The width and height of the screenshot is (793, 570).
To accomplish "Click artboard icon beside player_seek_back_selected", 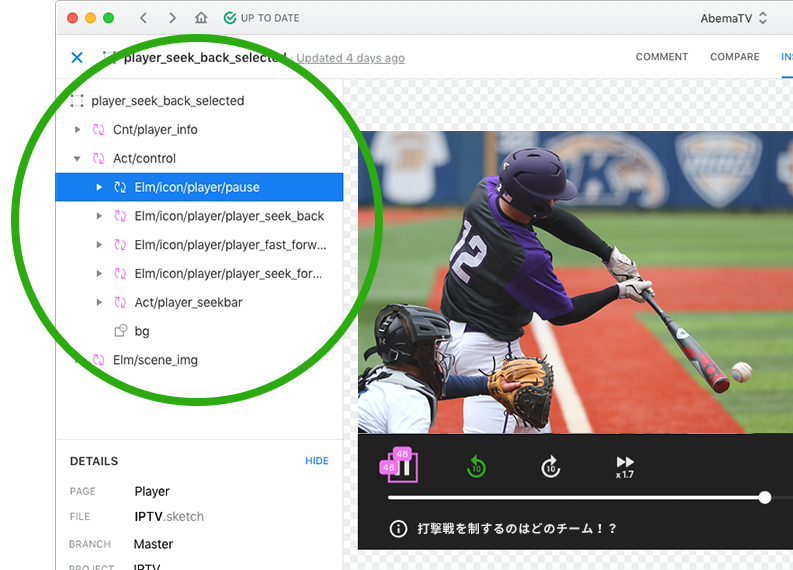I will pos(77,101).
